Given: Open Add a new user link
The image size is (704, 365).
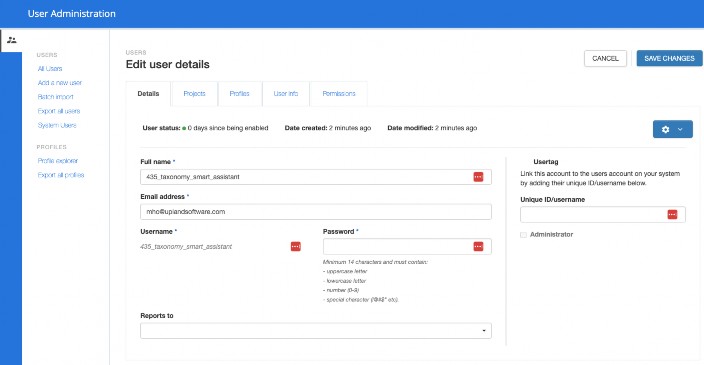Looking at the screenshot, I should (60, 83).
